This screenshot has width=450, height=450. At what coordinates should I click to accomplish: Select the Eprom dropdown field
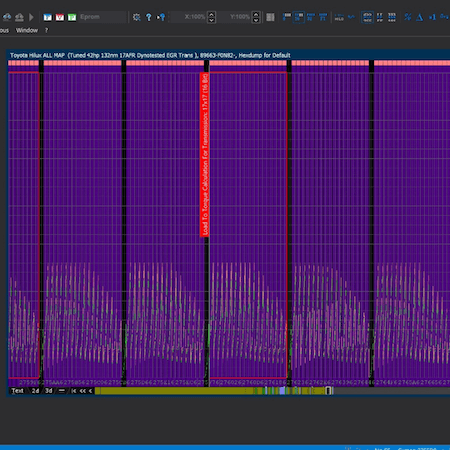[x=102, y=17]
